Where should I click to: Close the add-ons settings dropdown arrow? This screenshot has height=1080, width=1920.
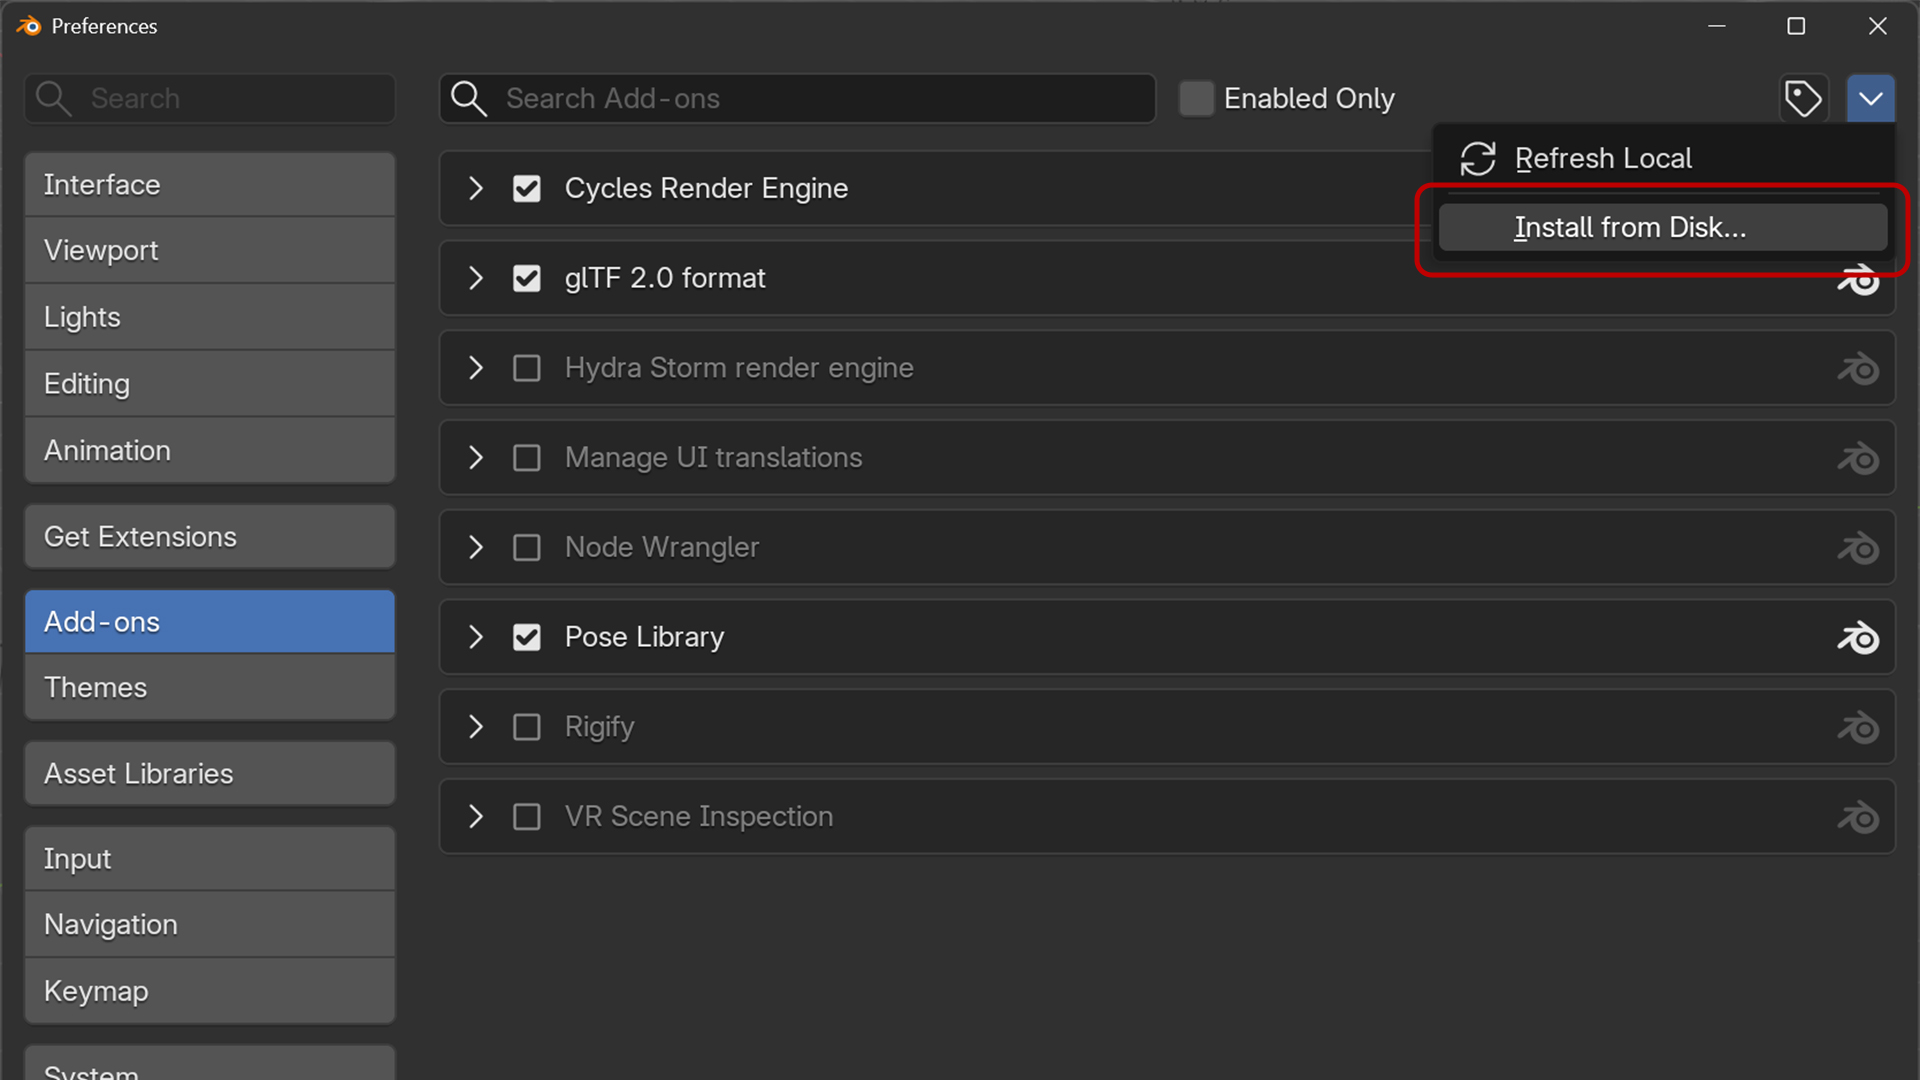click(x=1871, y=98)
